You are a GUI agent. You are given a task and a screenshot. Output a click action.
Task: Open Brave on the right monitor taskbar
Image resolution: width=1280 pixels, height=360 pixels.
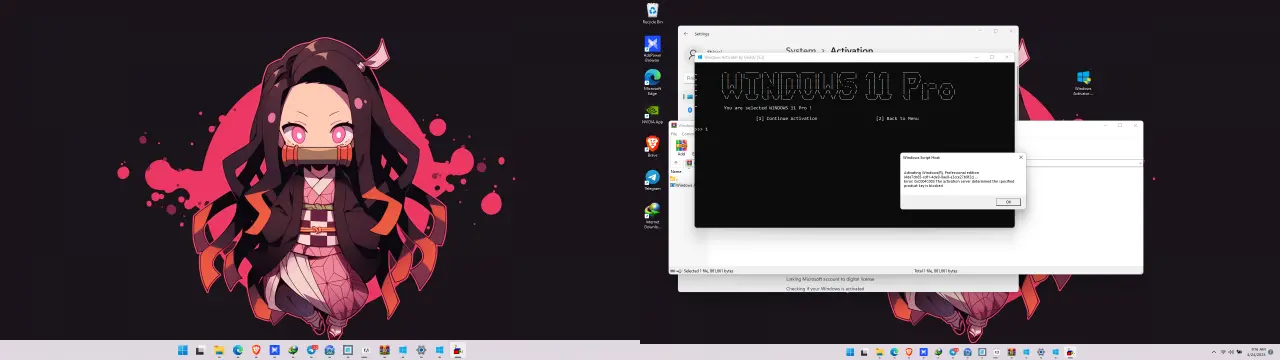click(909, 352)
